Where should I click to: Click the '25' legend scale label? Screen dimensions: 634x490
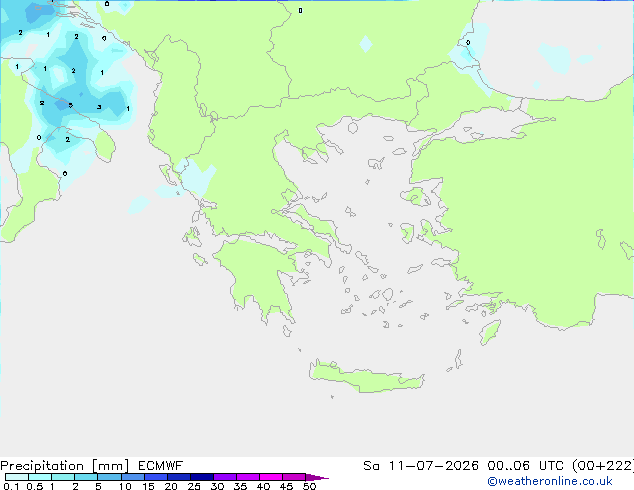pyautogui.click(x=194, y=486)
